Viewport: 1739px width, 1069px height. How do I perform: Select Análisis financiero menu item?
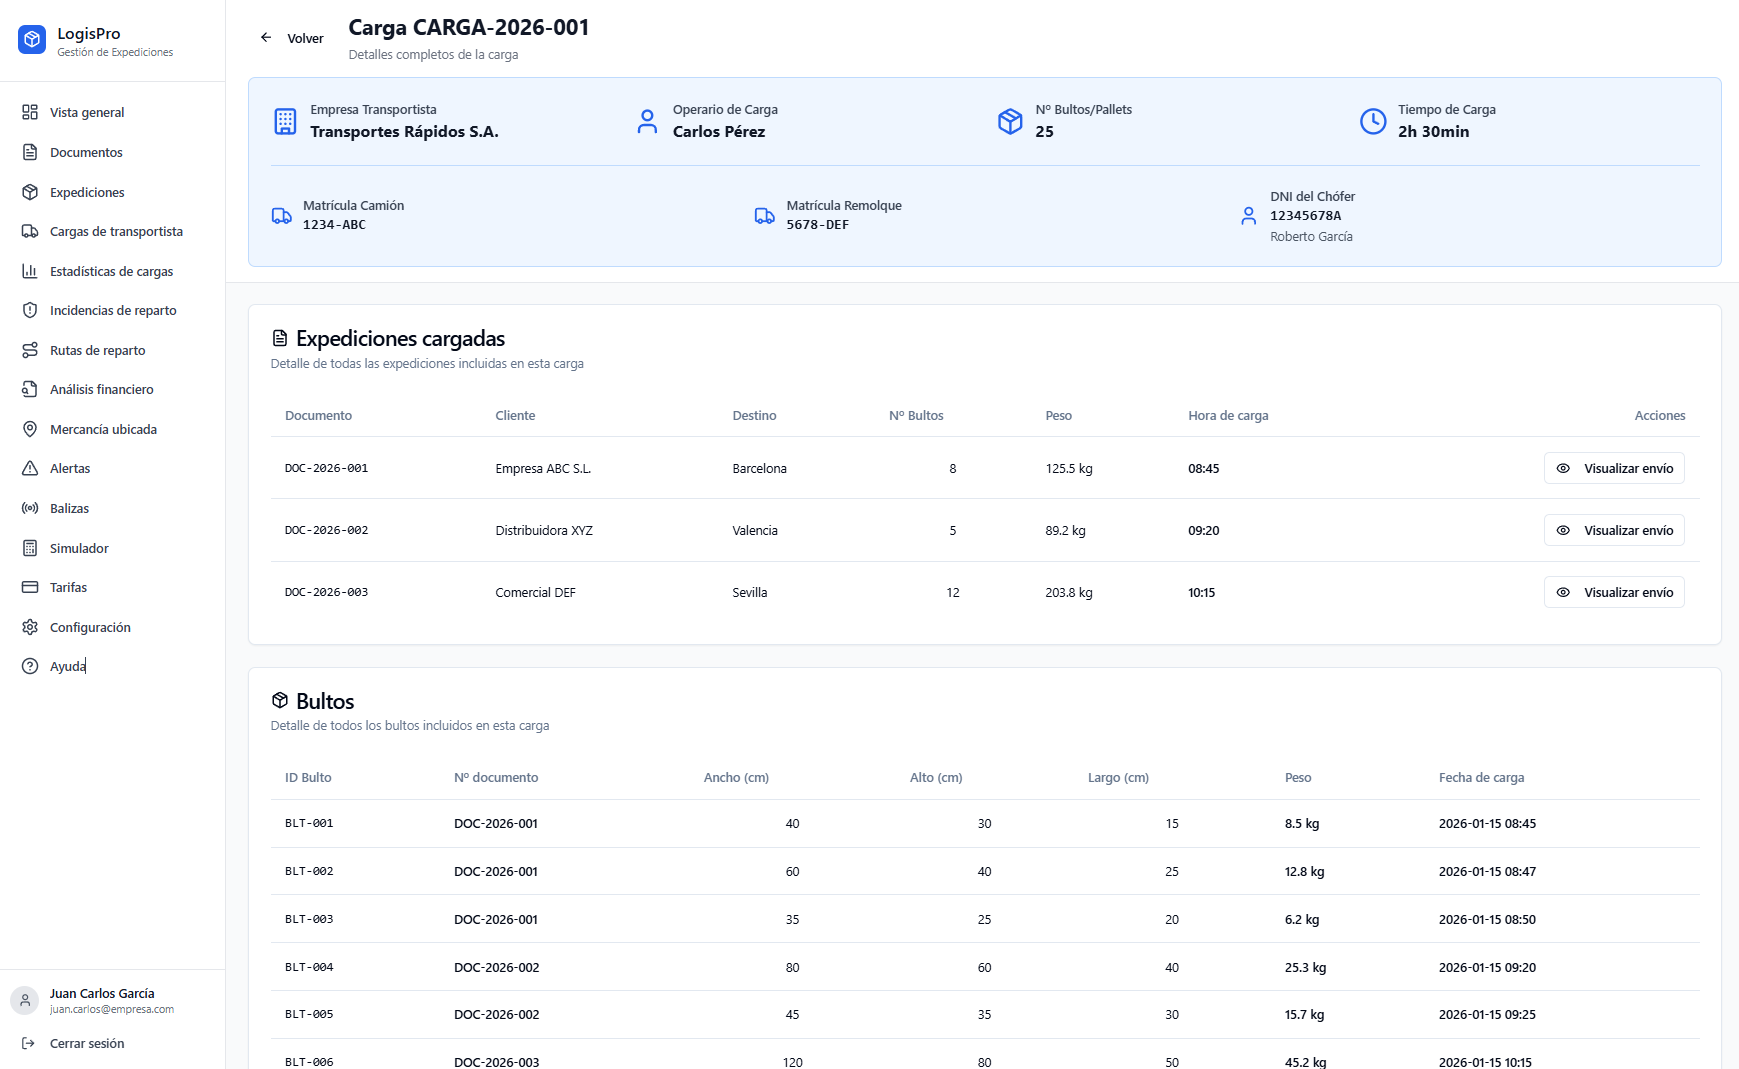[x=101, y=390]
